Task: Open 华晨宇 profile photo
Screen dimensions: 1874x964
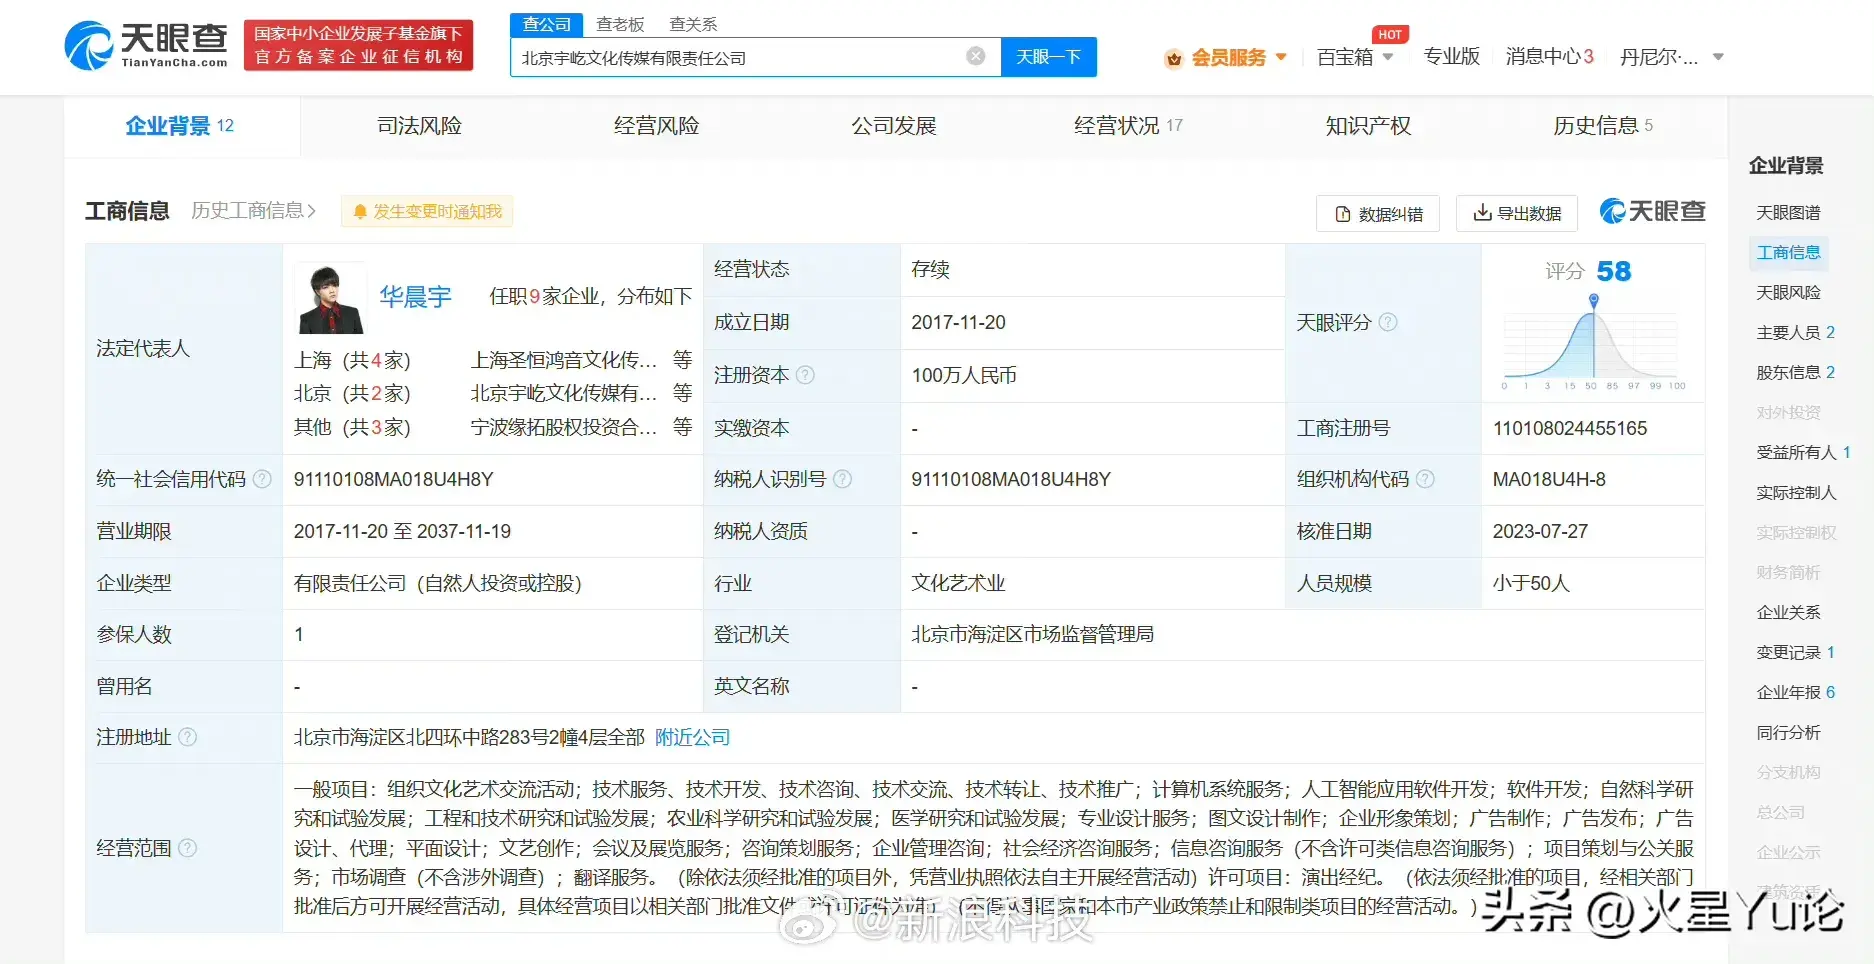Action: click(331, 298)
